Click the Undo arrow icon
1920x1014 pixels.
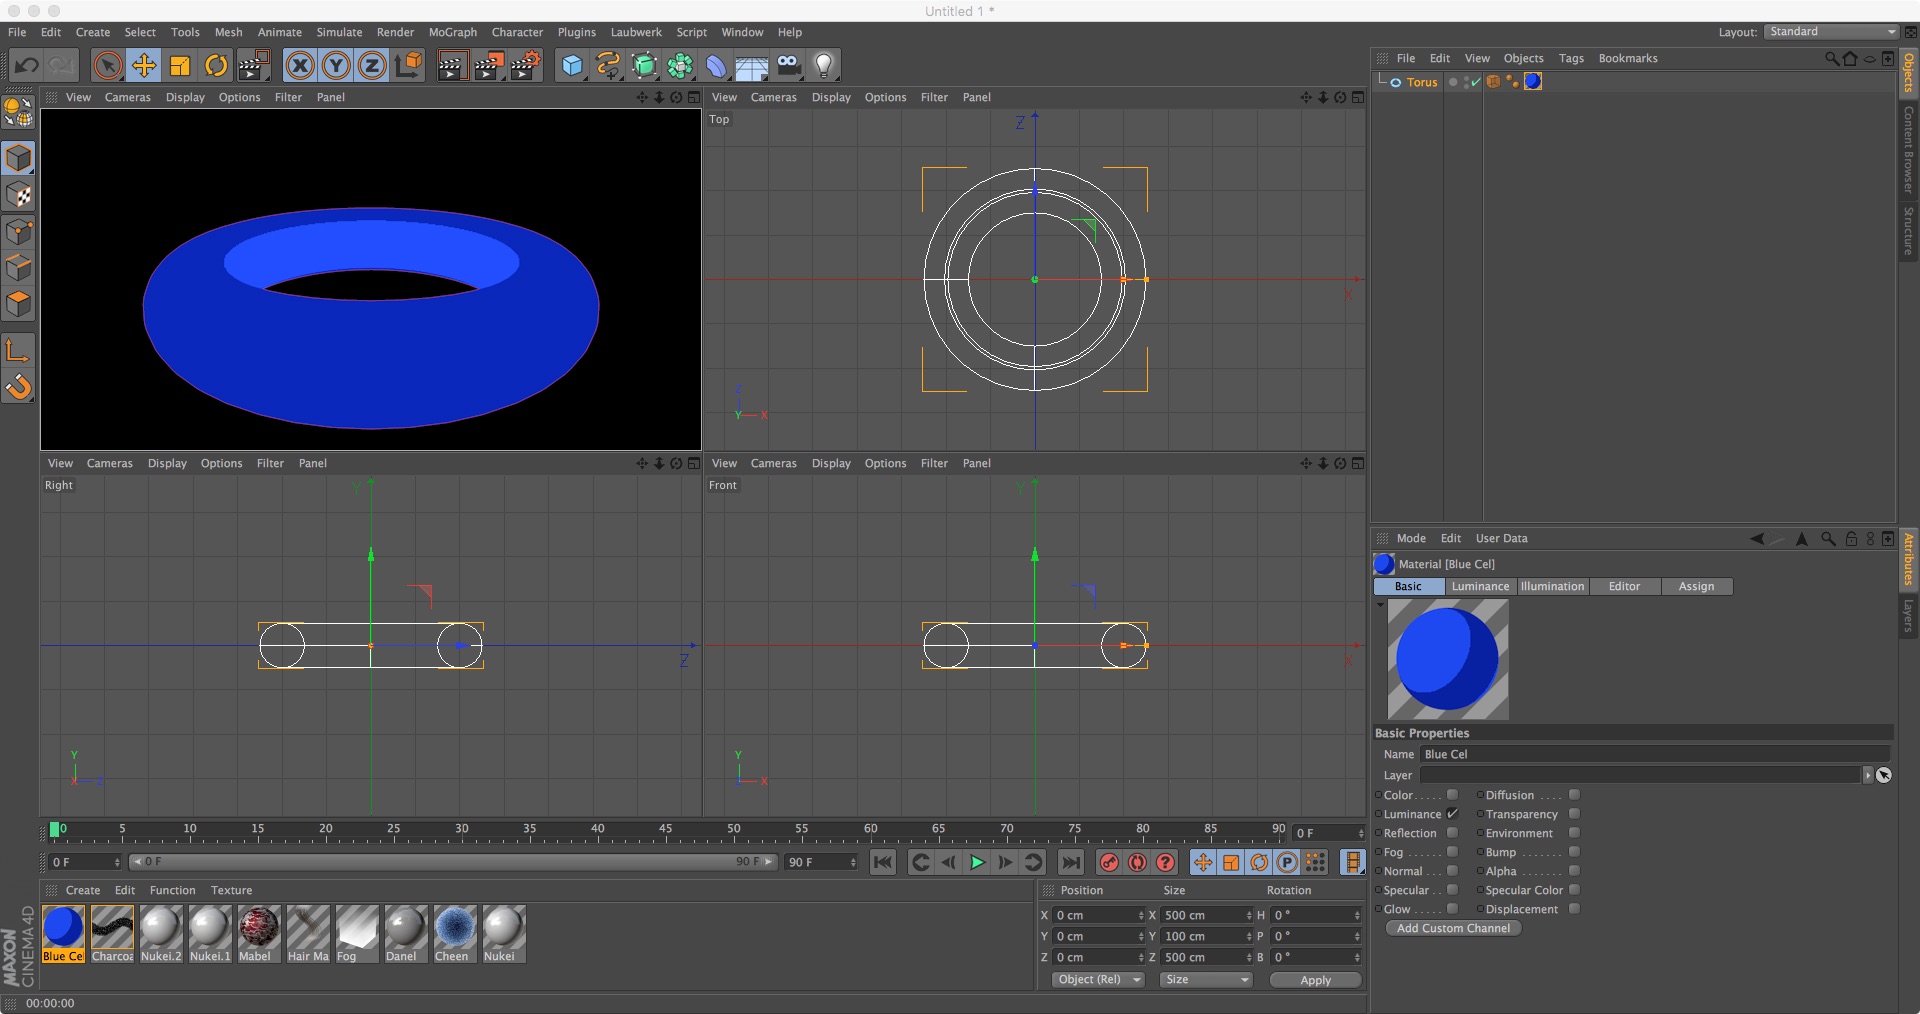coord(26,66)
